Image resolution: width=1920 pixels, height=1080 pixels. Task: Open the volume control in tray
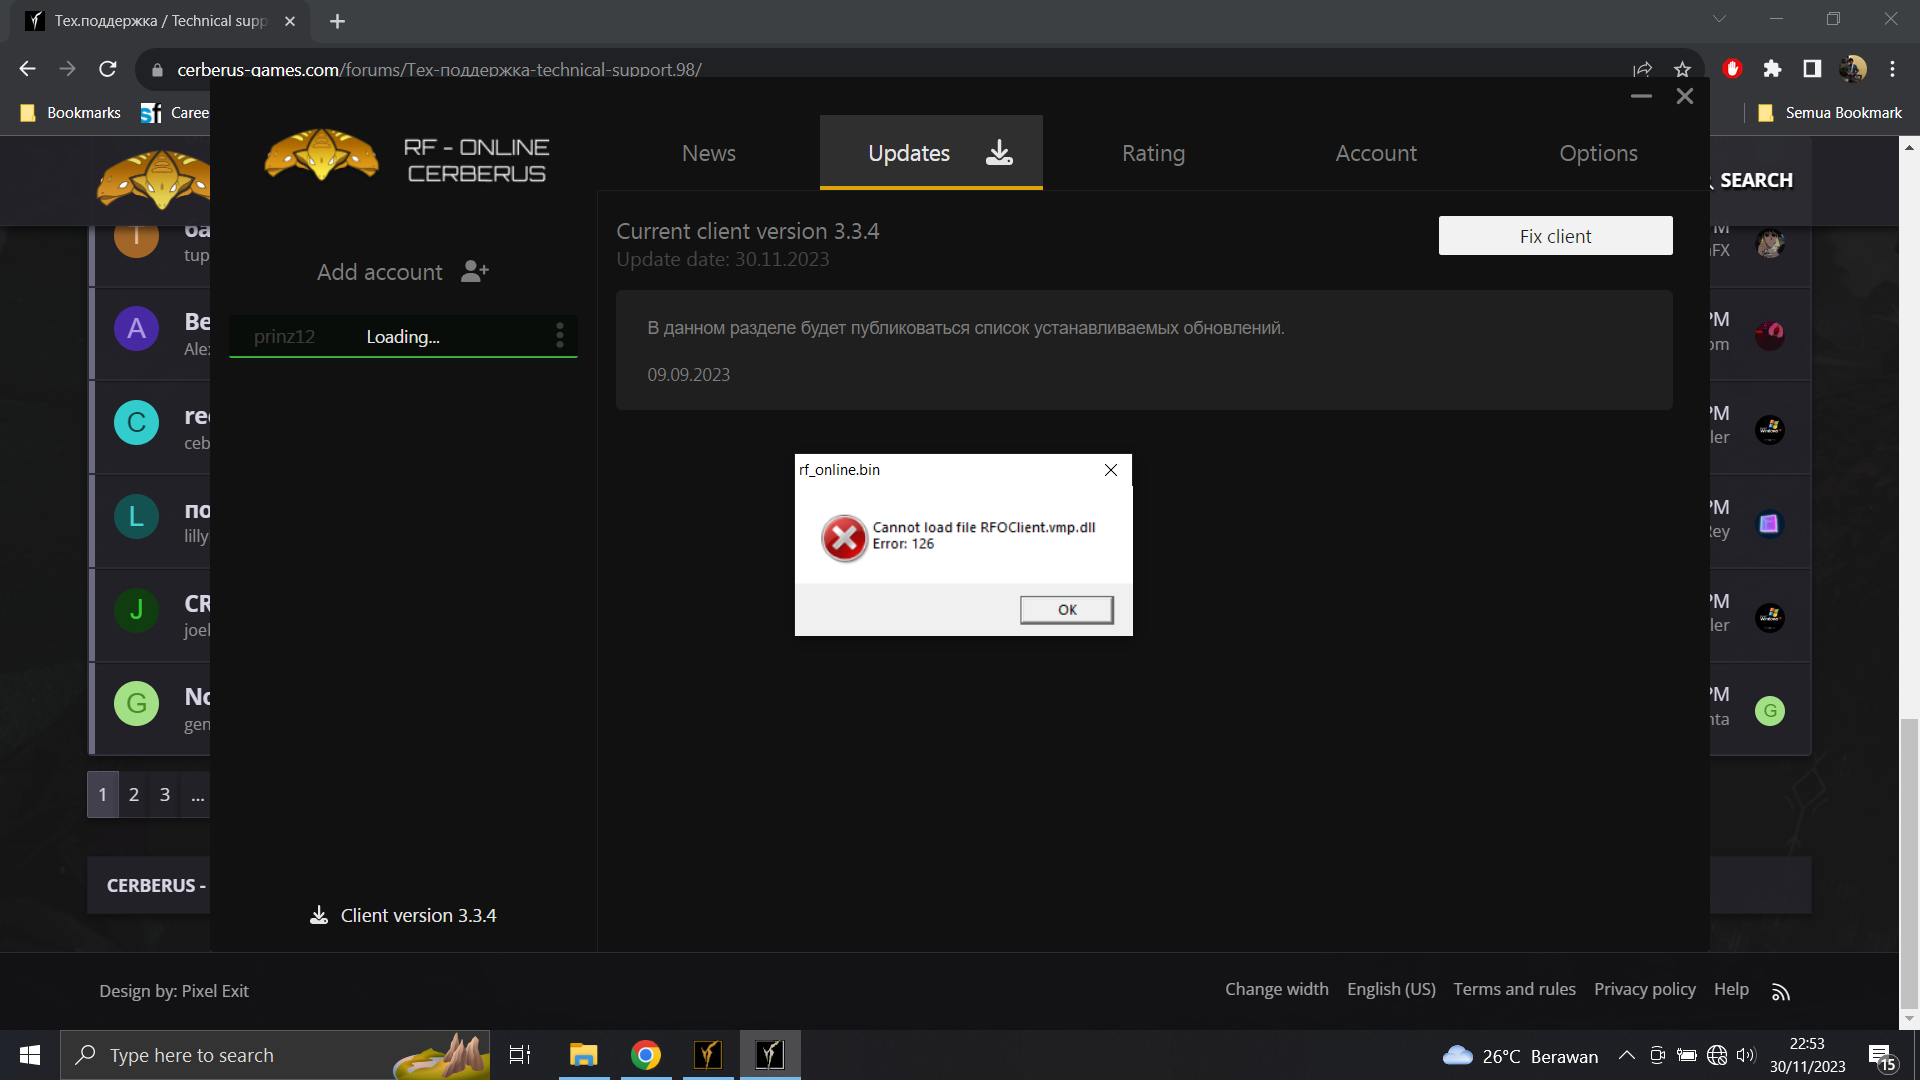point(1746,1055)
